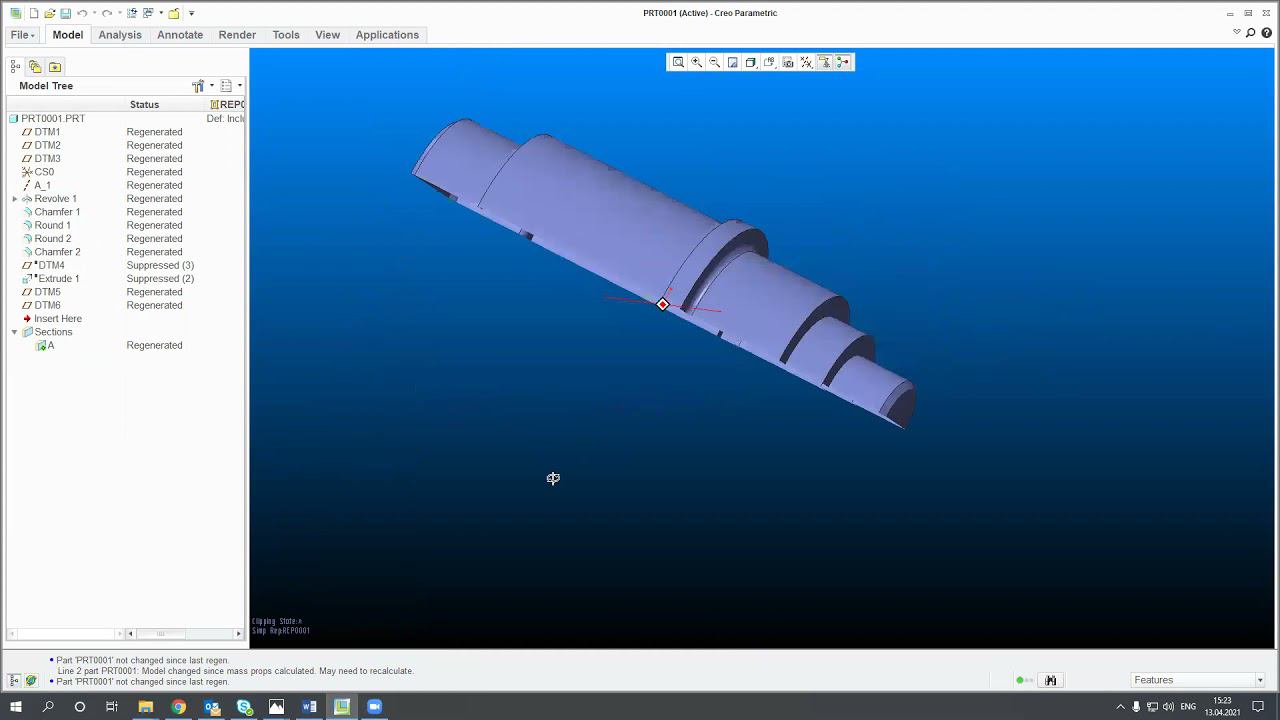Select Round 2 feature
Image resolution: width=1280 pixels, height=720 pixels.
pyautogui.click(x=53, y=239)
